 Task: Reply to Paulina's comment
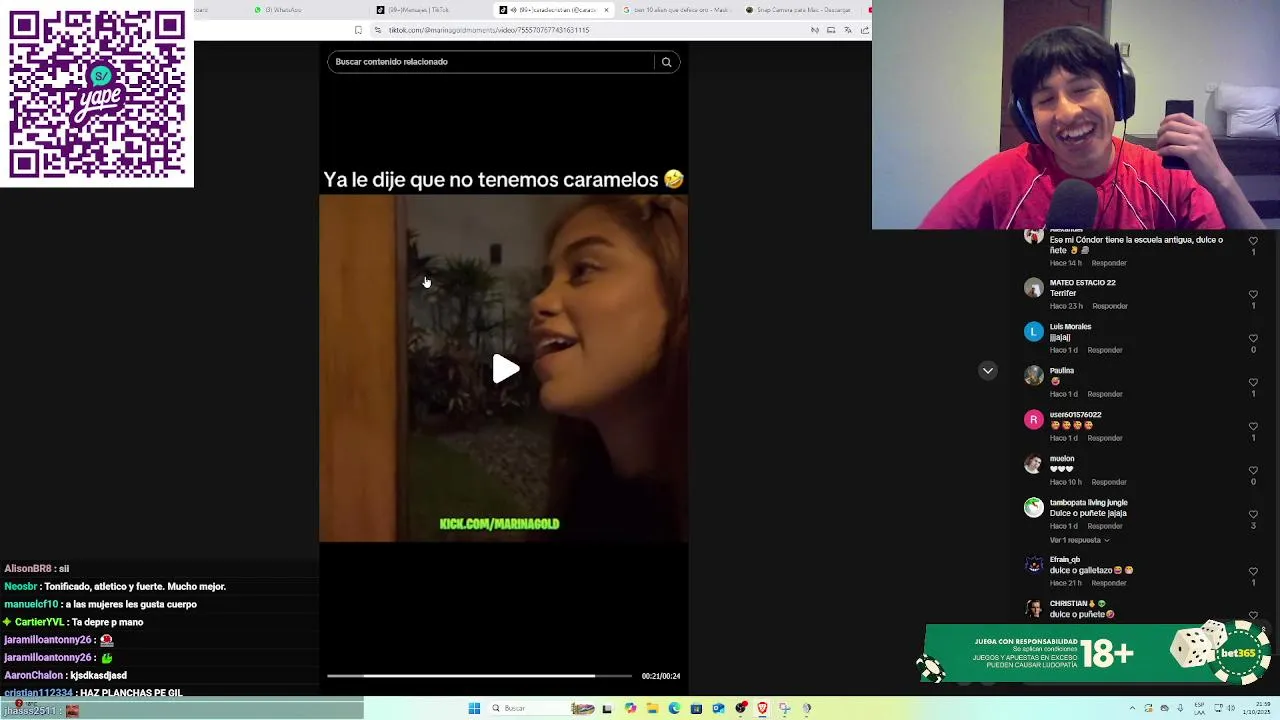(1105, 394)
